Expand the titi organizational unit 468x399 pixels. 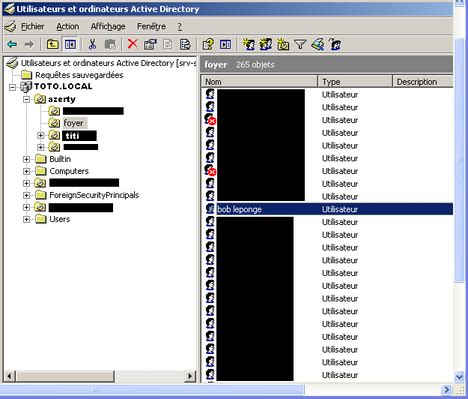[40, 135]
